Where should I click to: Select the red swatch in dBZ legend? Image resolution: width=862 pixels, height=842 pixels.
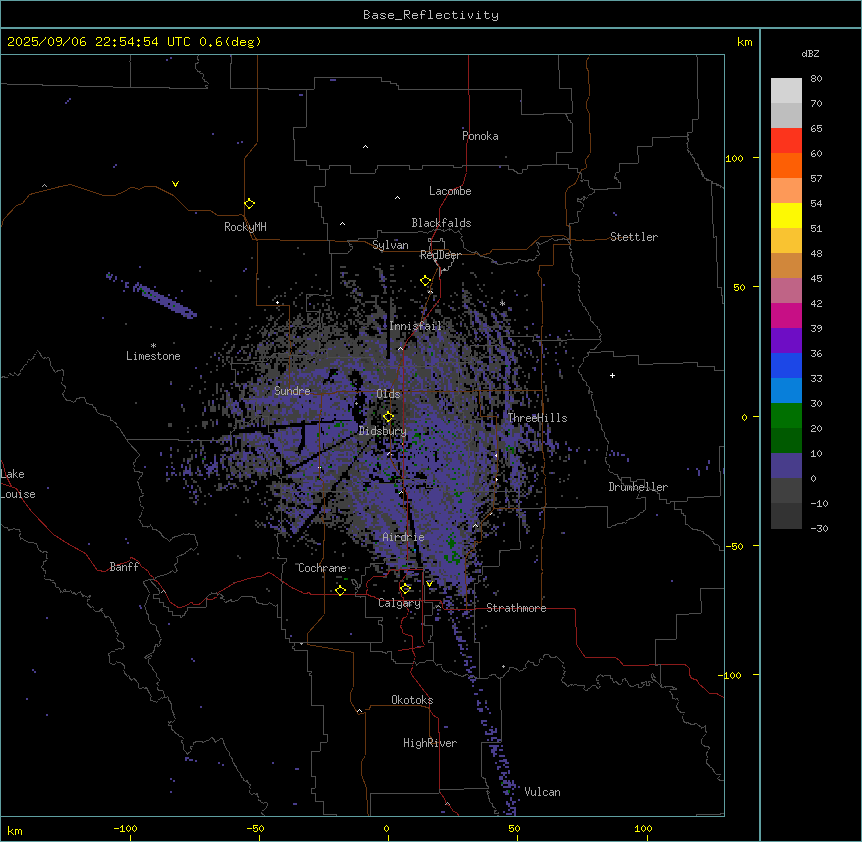786,141
